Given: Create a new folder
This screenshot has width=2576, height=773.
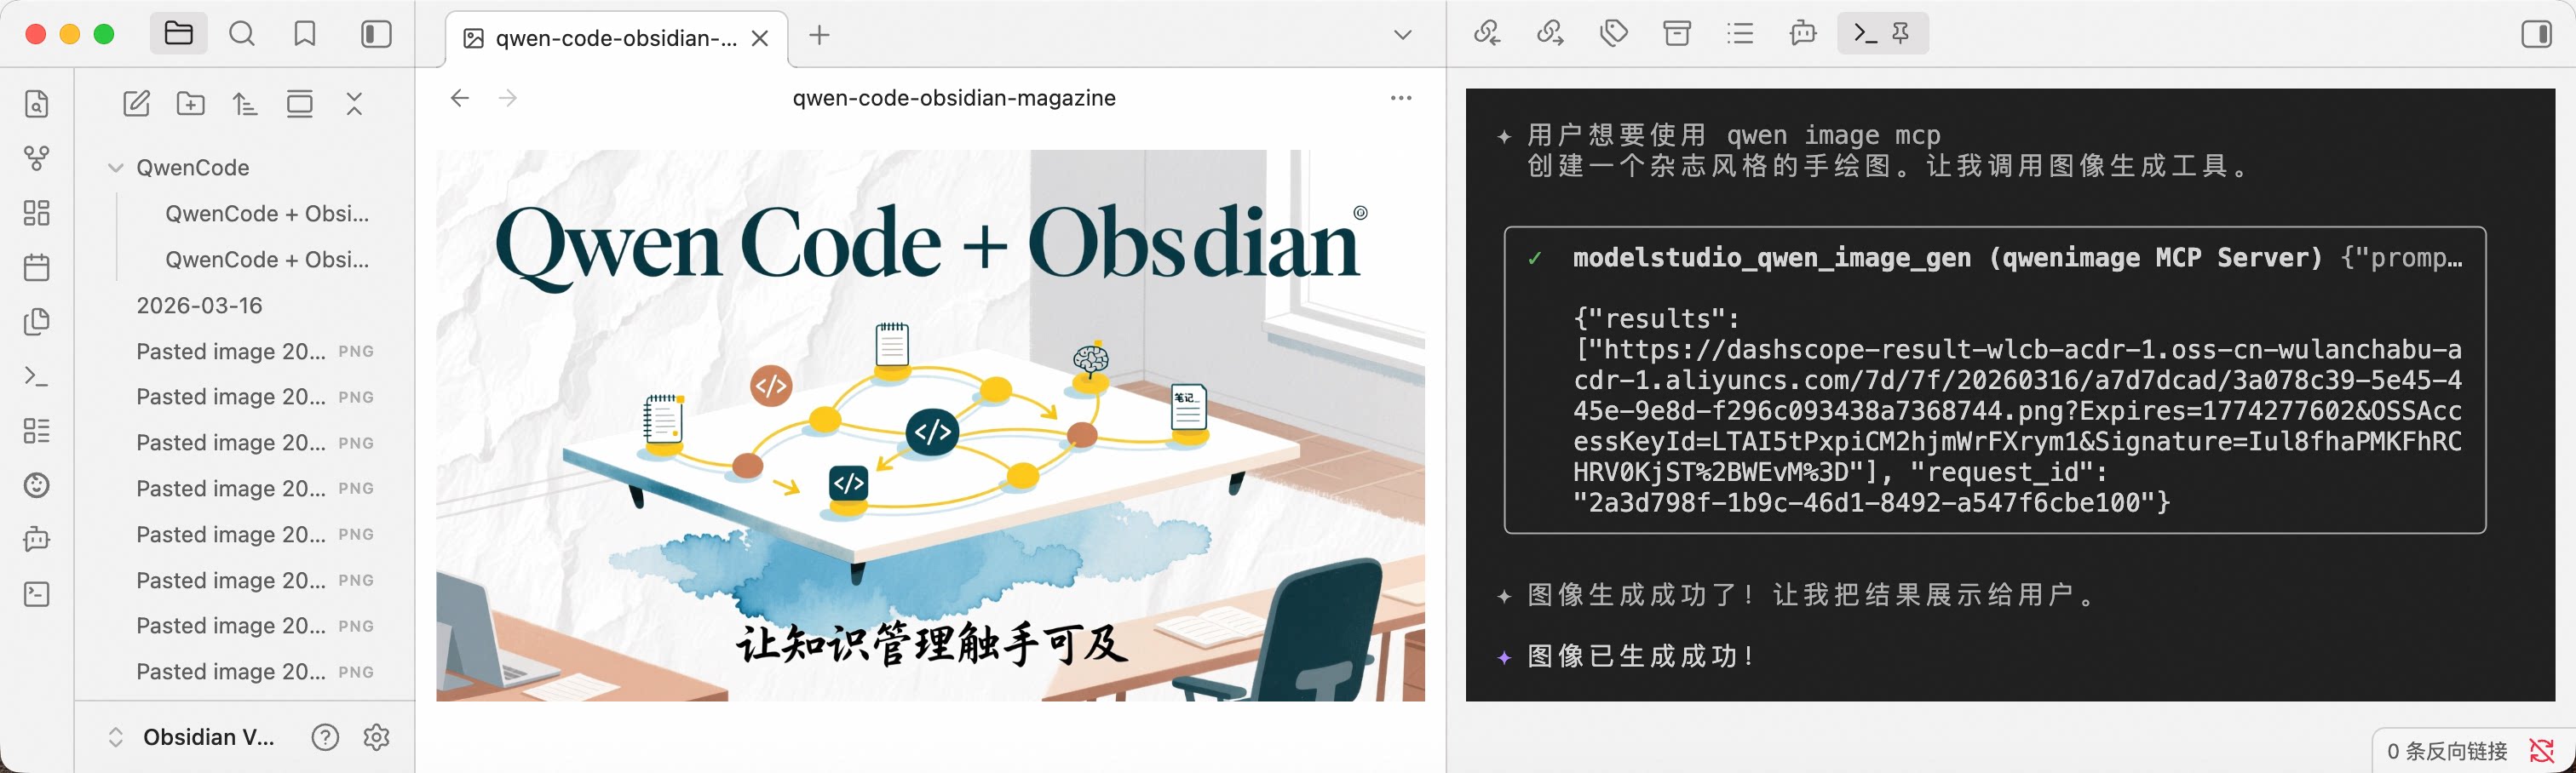Looking at the screenshot, I should tap(190, 103).
